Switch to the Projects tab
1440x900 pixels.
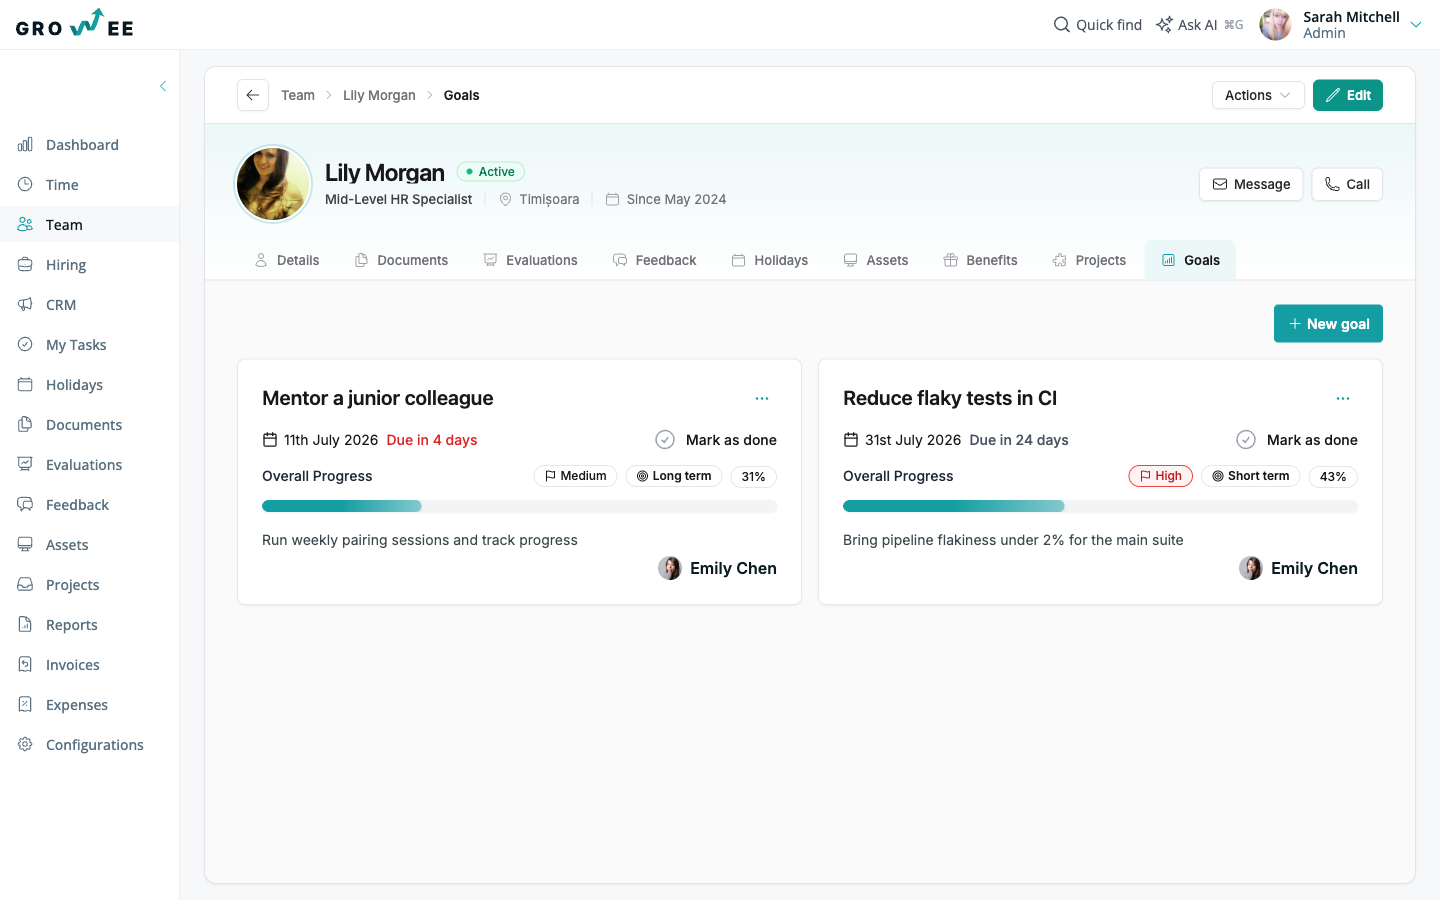click(x=1089, y=260)
